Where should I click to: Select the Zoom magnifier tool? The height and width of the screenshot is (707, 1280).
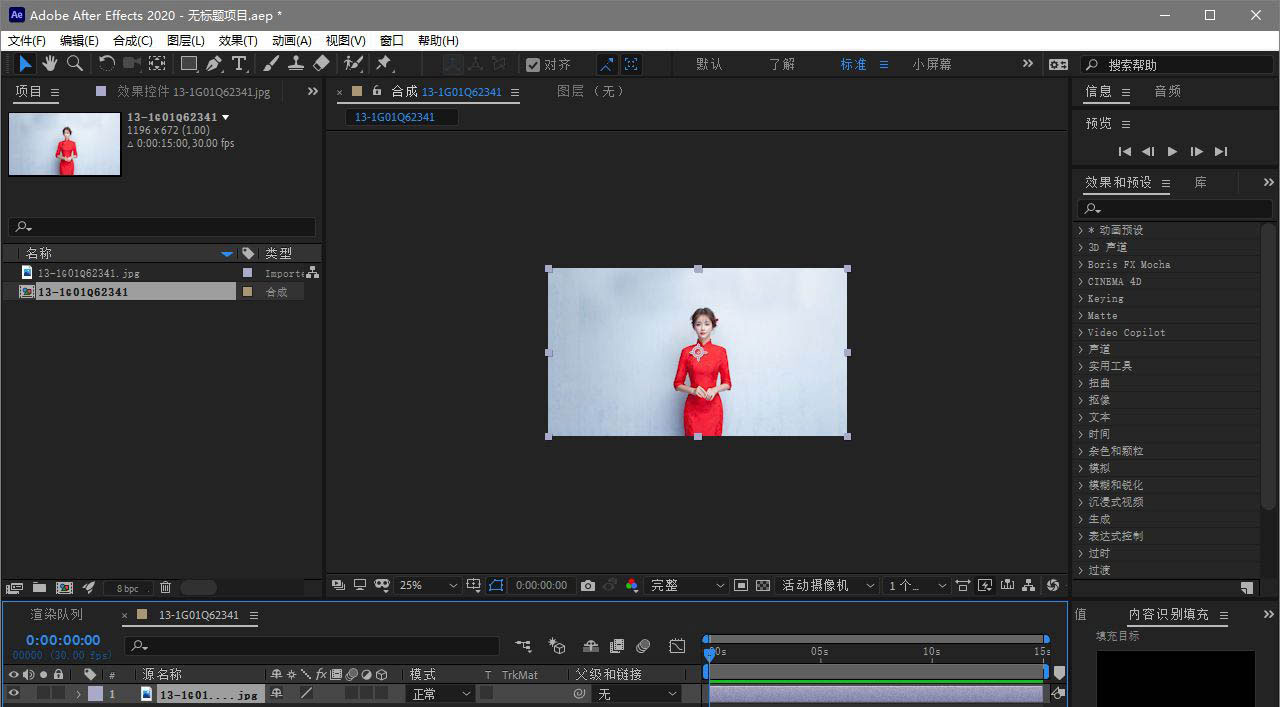point(75,64)
